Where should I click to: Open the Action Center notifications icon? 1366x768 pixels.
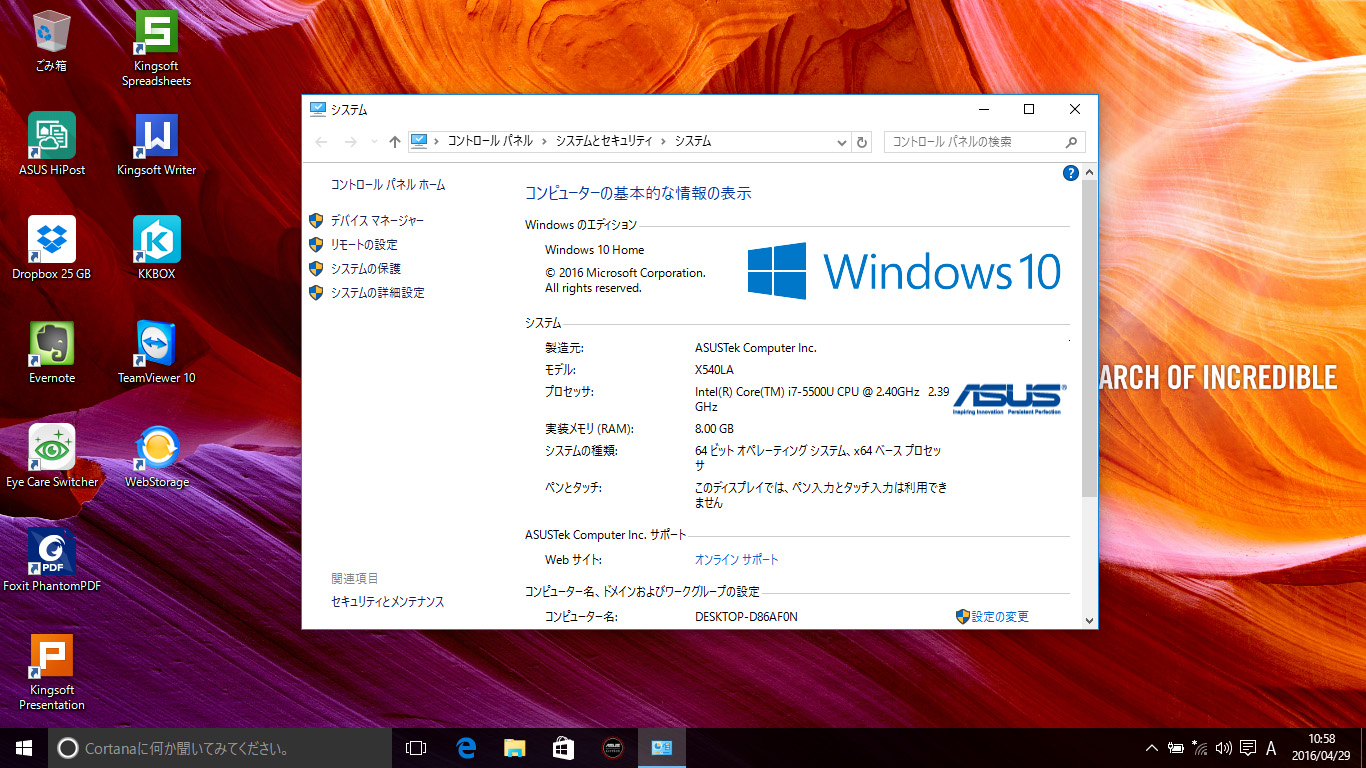pyautogui.click(x=1247, y=748)
